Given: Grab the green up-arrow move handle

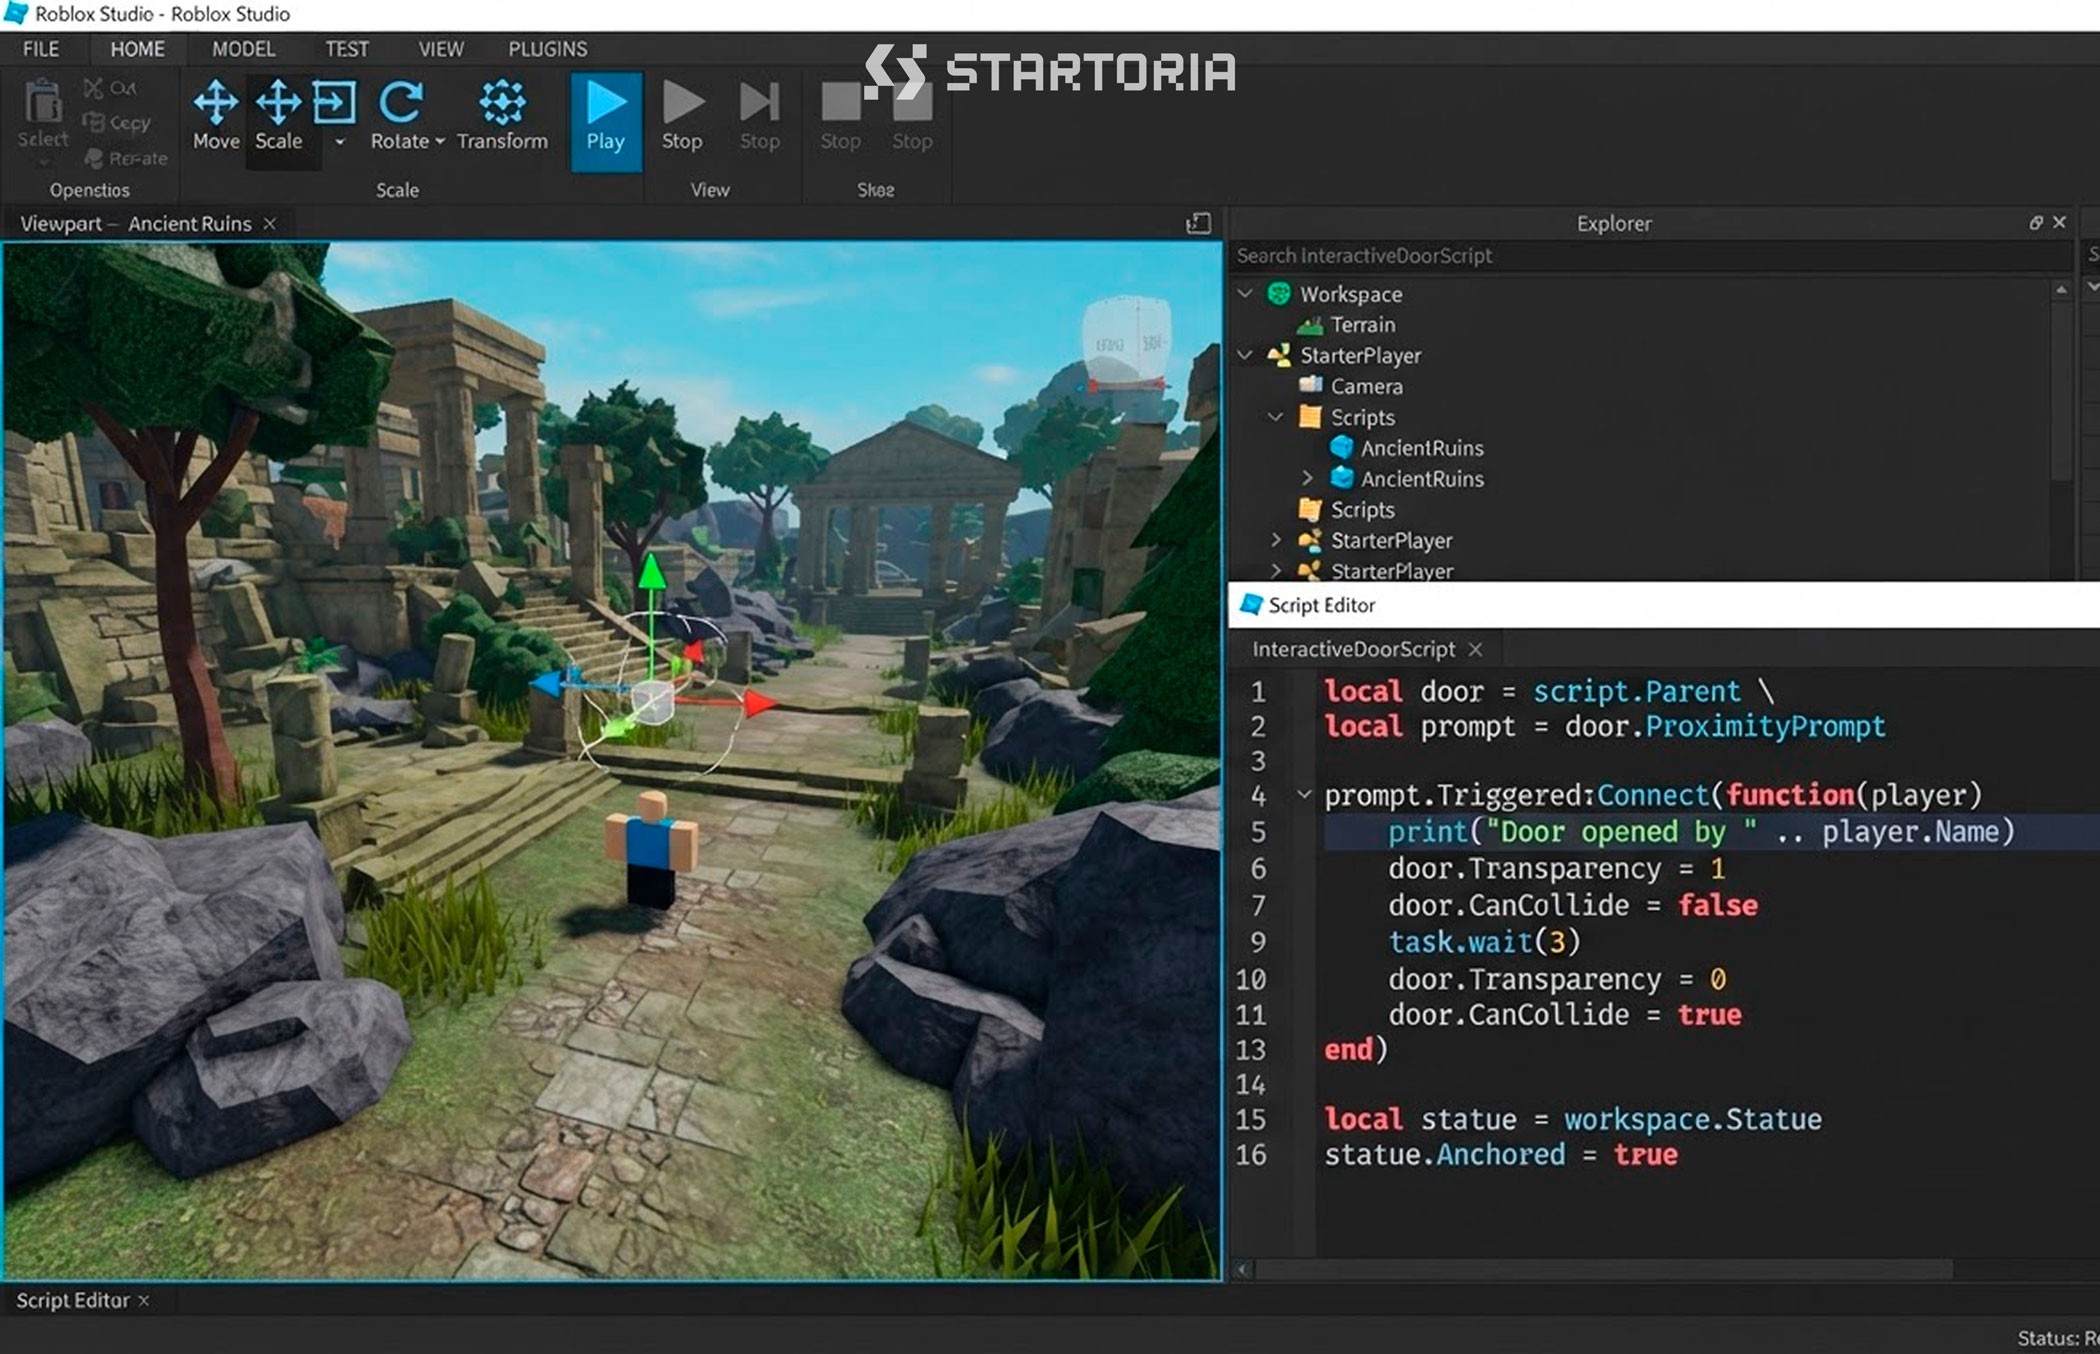Looking at the screenshot, I should (x=651, y=573).
